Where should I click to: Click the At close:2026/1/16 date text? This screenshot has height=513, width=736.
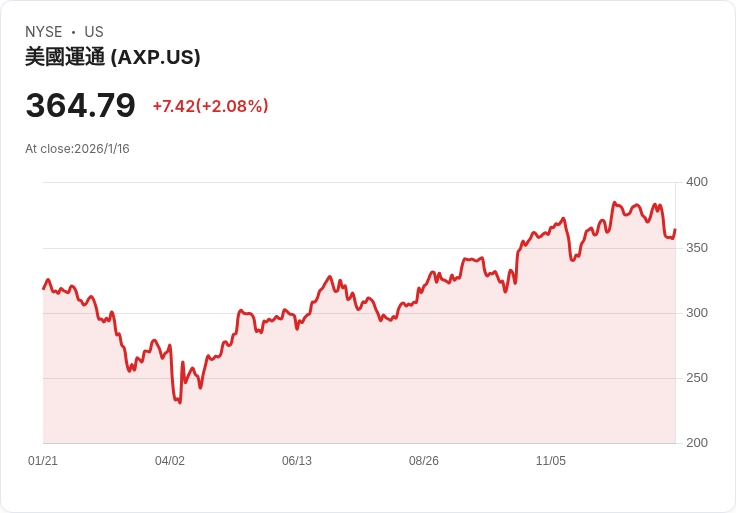(x=77, y=149)
